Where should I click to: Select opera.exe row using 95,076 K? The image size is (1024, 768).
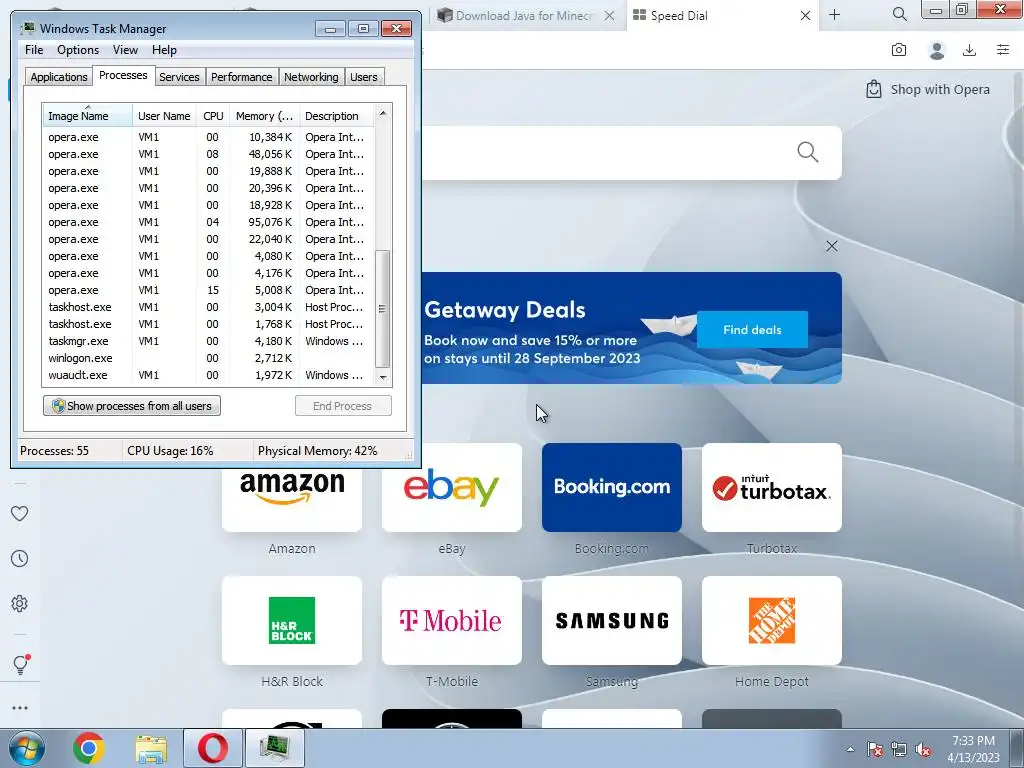click(x=208, y=222)
